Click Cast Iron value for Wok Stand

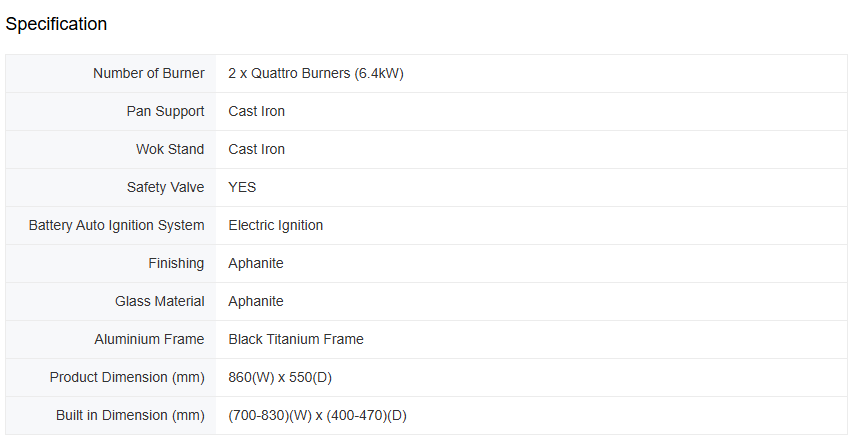click(x=256, y=149)
